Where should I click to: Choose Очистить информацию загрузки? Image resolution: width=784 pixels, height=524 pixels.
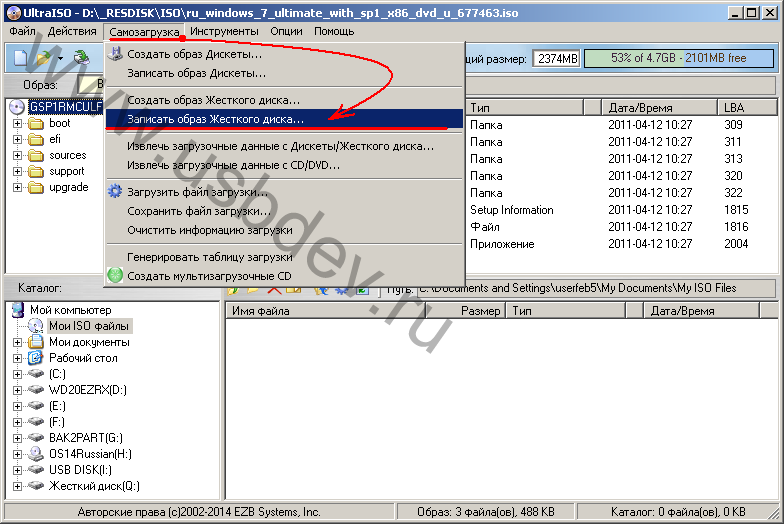click(x=284, y=230)
